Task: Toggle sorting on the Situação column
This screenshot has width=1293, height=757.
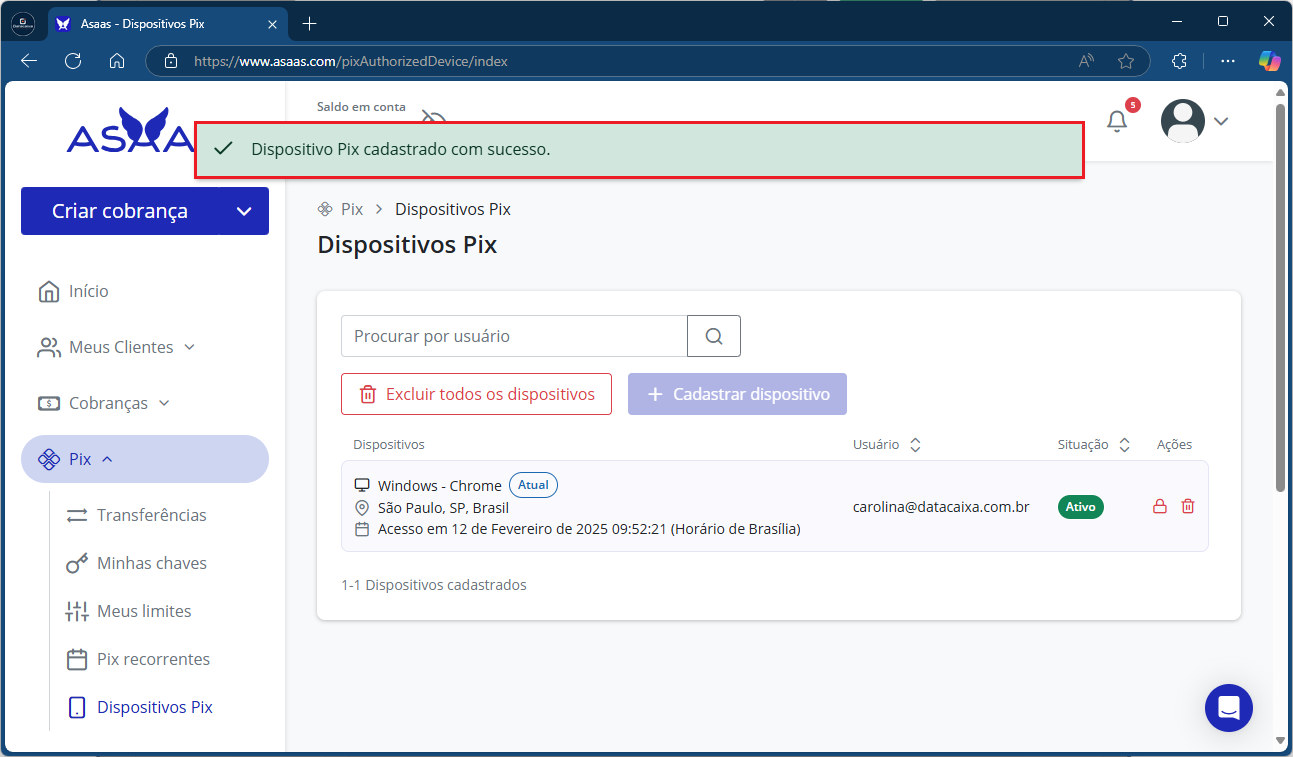Action: 1124,444
